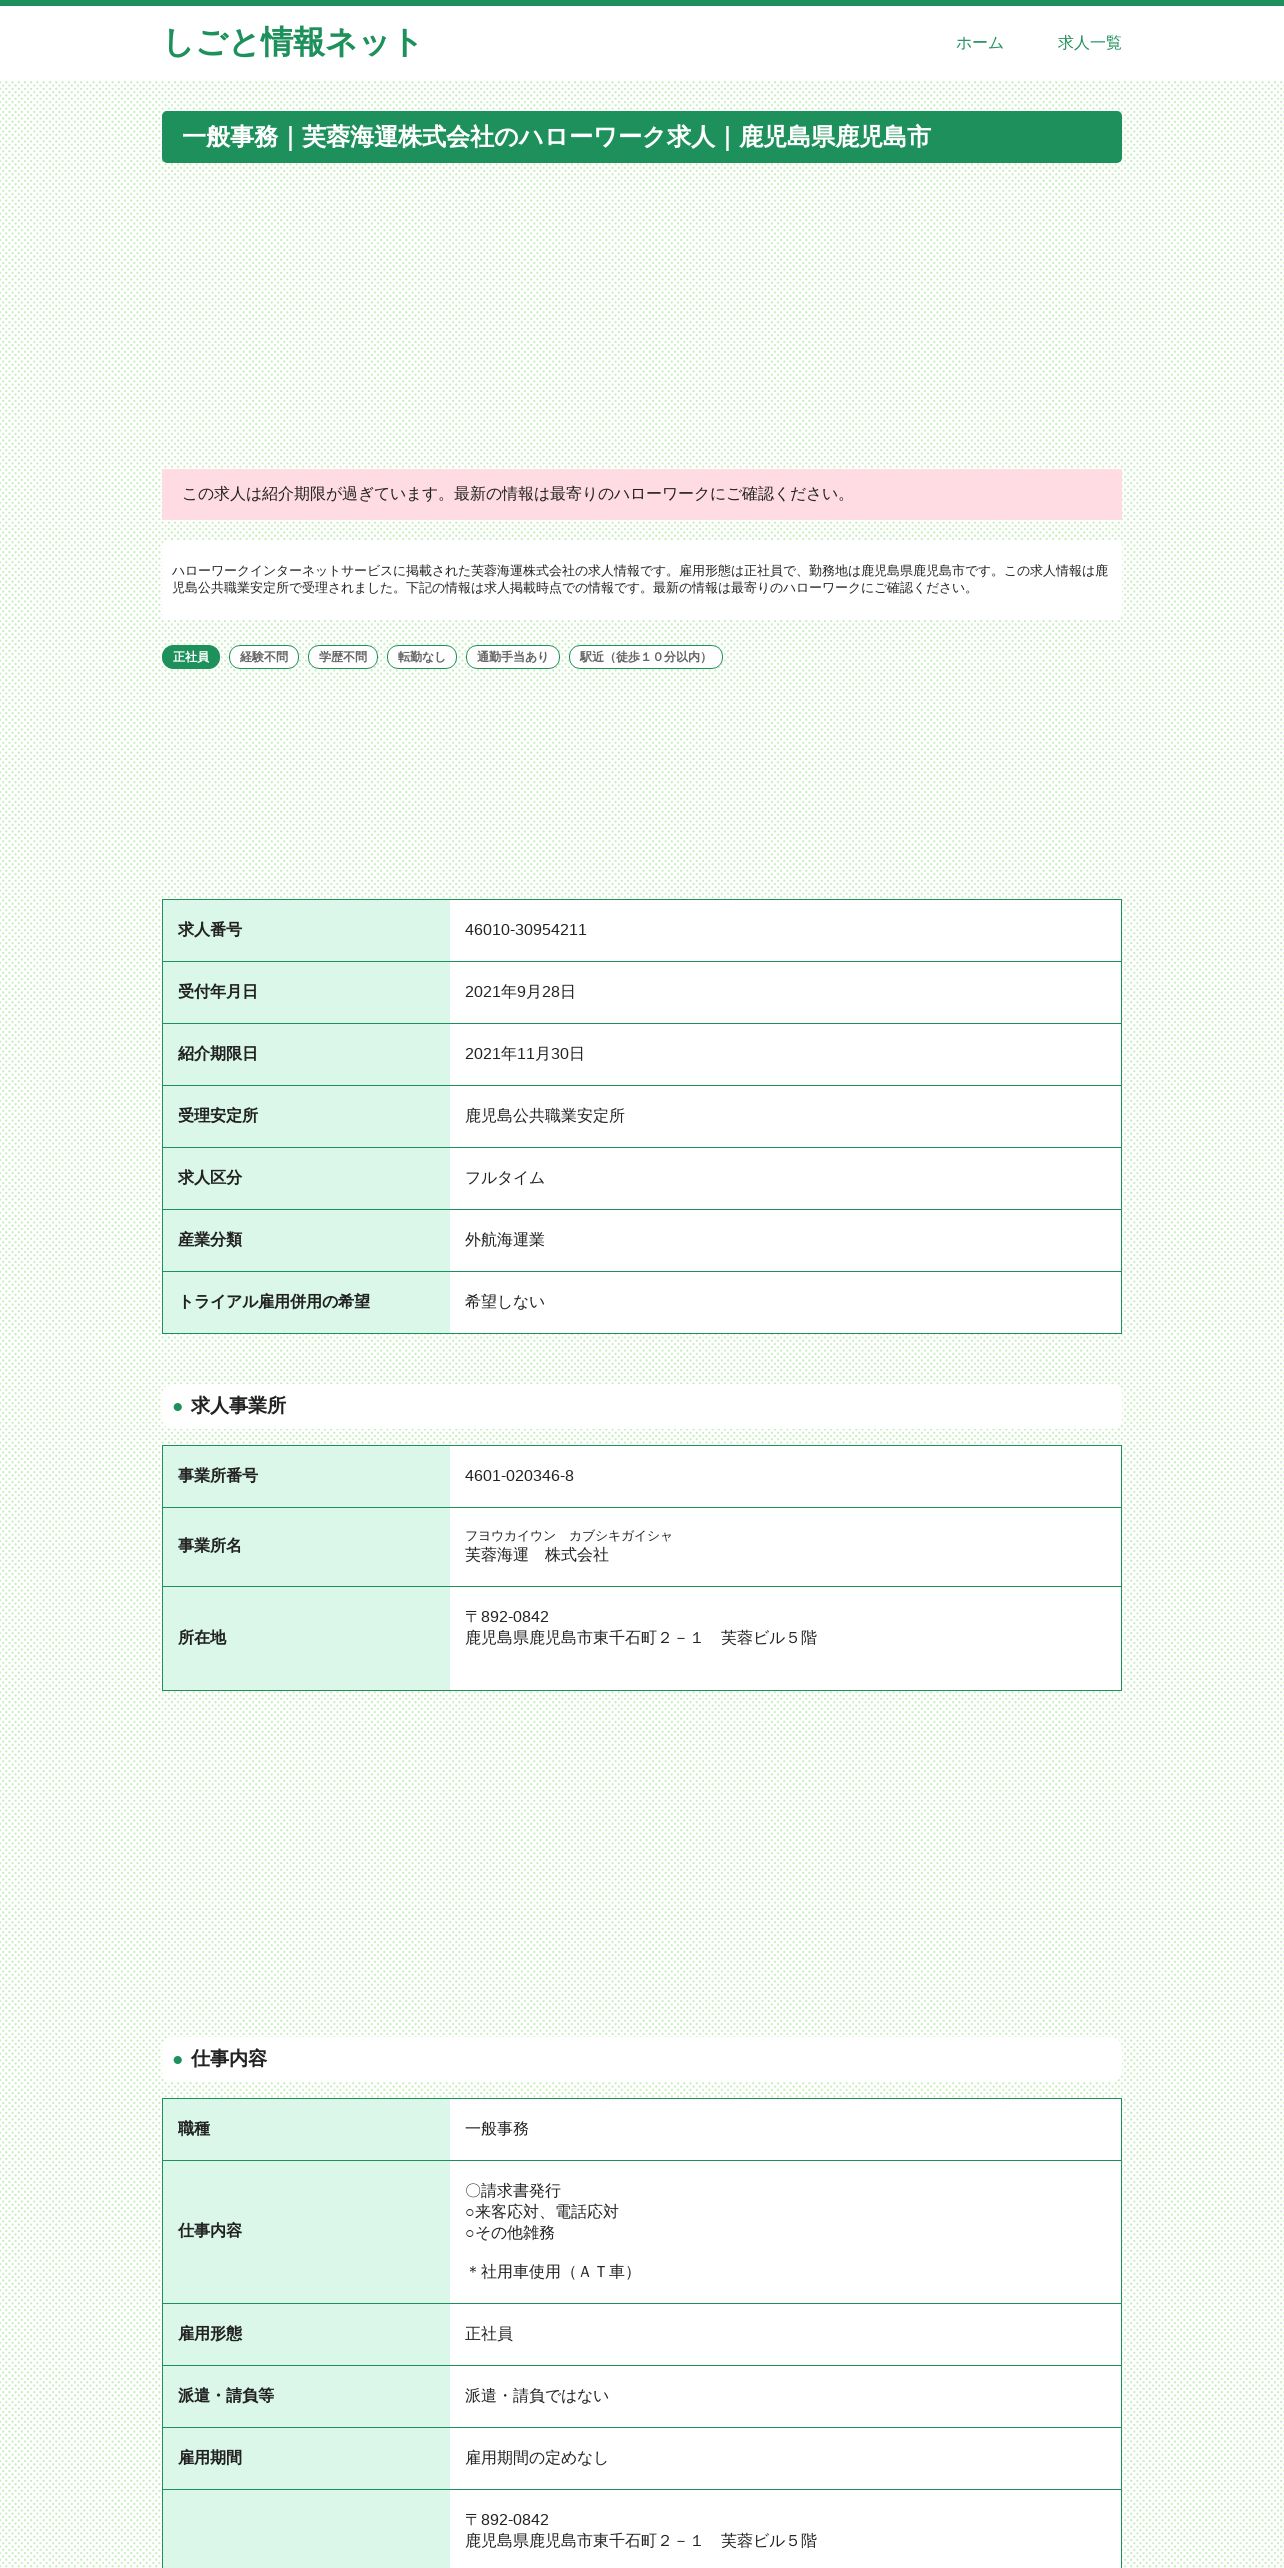Click the フルタイム value
The height and width of the screenshot is (2568, 1284).
pos(505,1178)
